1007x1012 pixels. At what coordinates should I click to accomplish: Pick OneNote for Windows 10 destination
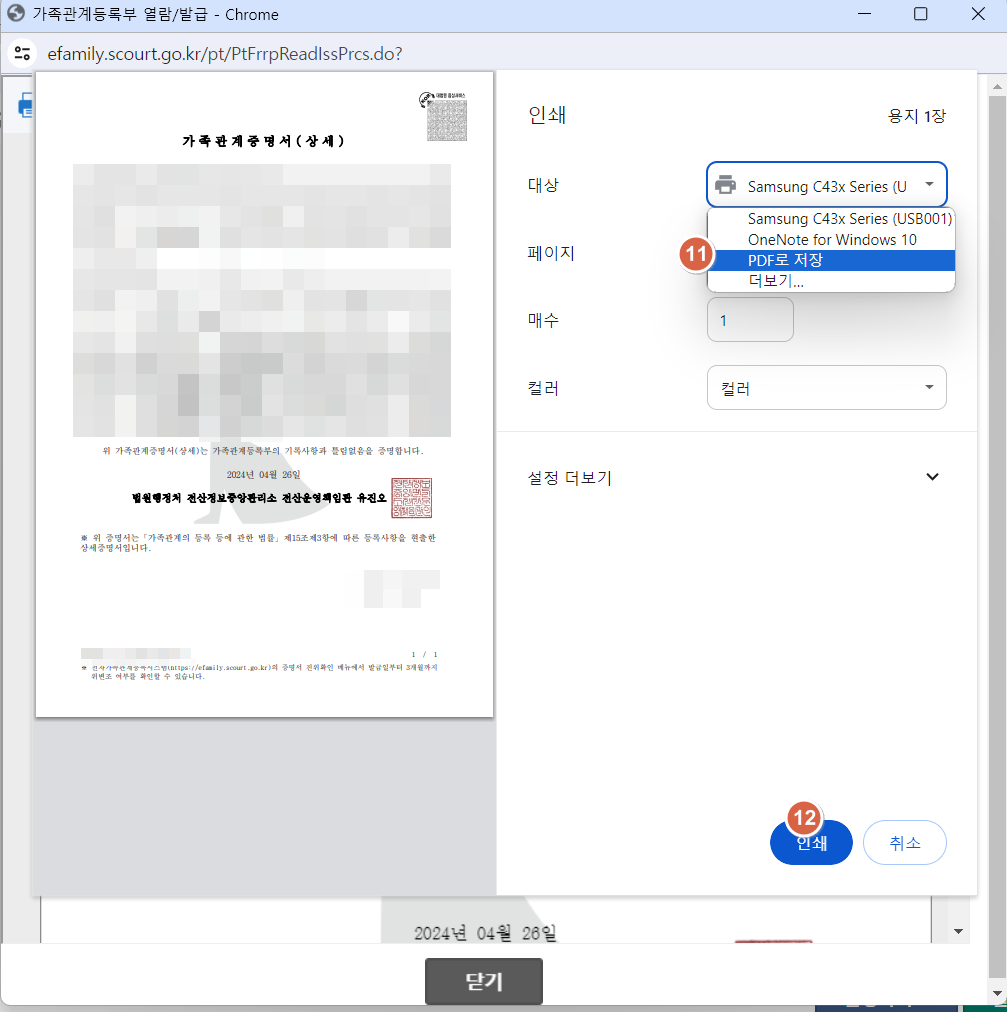(831, 239)
